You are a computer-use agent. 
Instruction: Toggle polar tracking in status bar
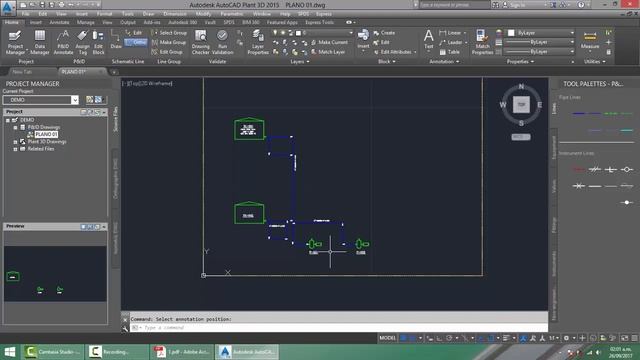(x=449, y=338)
